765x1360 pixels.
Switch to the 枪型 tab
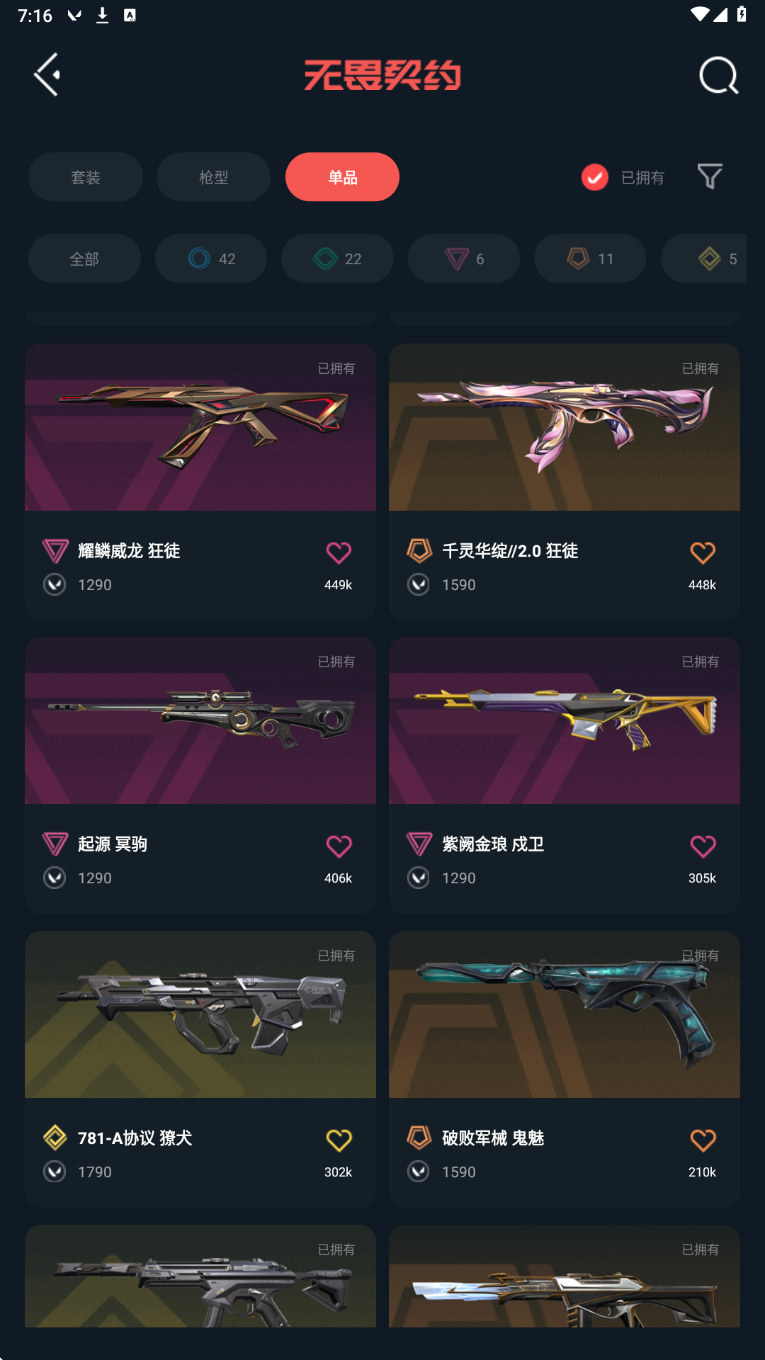(x=214, y=177)
